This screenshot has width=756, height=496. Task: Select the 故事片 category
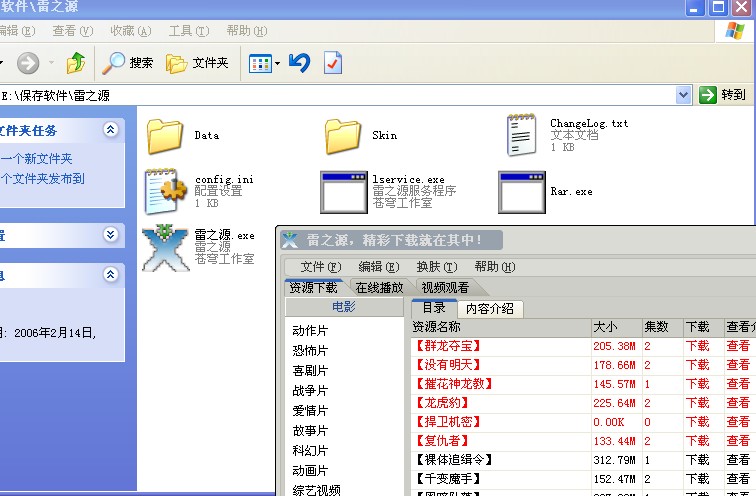coord(310,430)
